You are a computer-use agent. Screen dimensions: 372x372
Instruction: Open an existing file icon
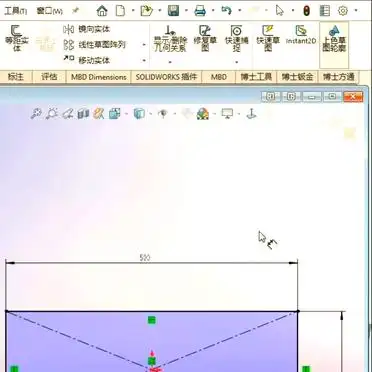(x=146, y=11)
